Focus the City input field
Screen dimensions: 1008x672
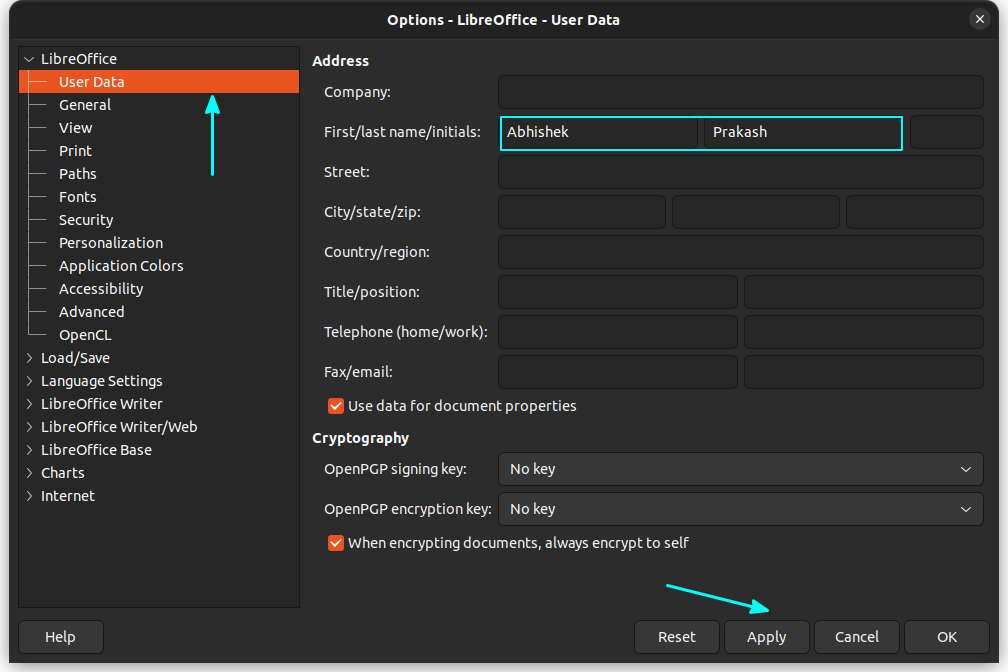582,212
